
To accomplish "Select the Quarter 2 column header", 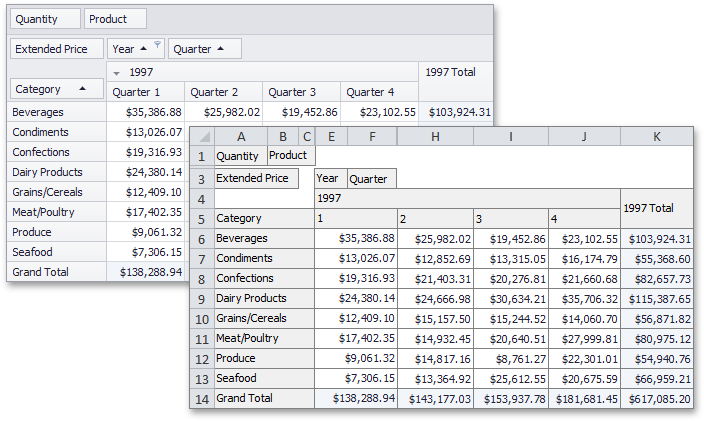I will [223, 92].
